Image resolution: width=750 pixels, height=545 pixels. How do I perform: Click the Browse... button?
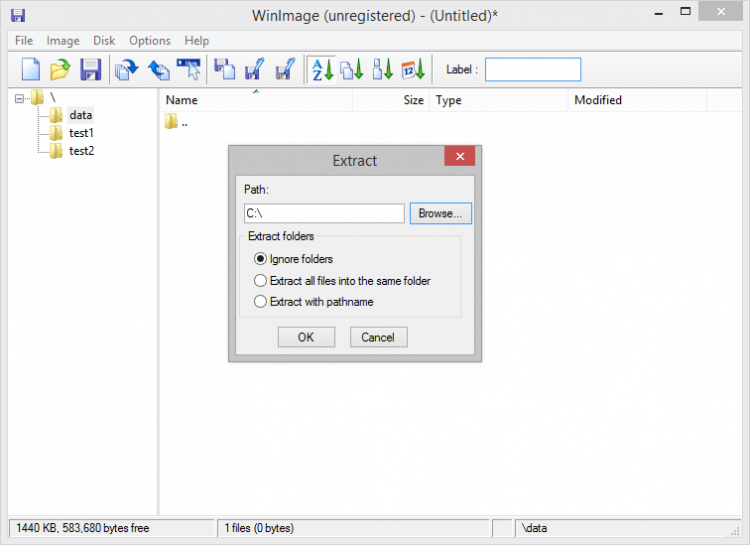coord(441,213)
